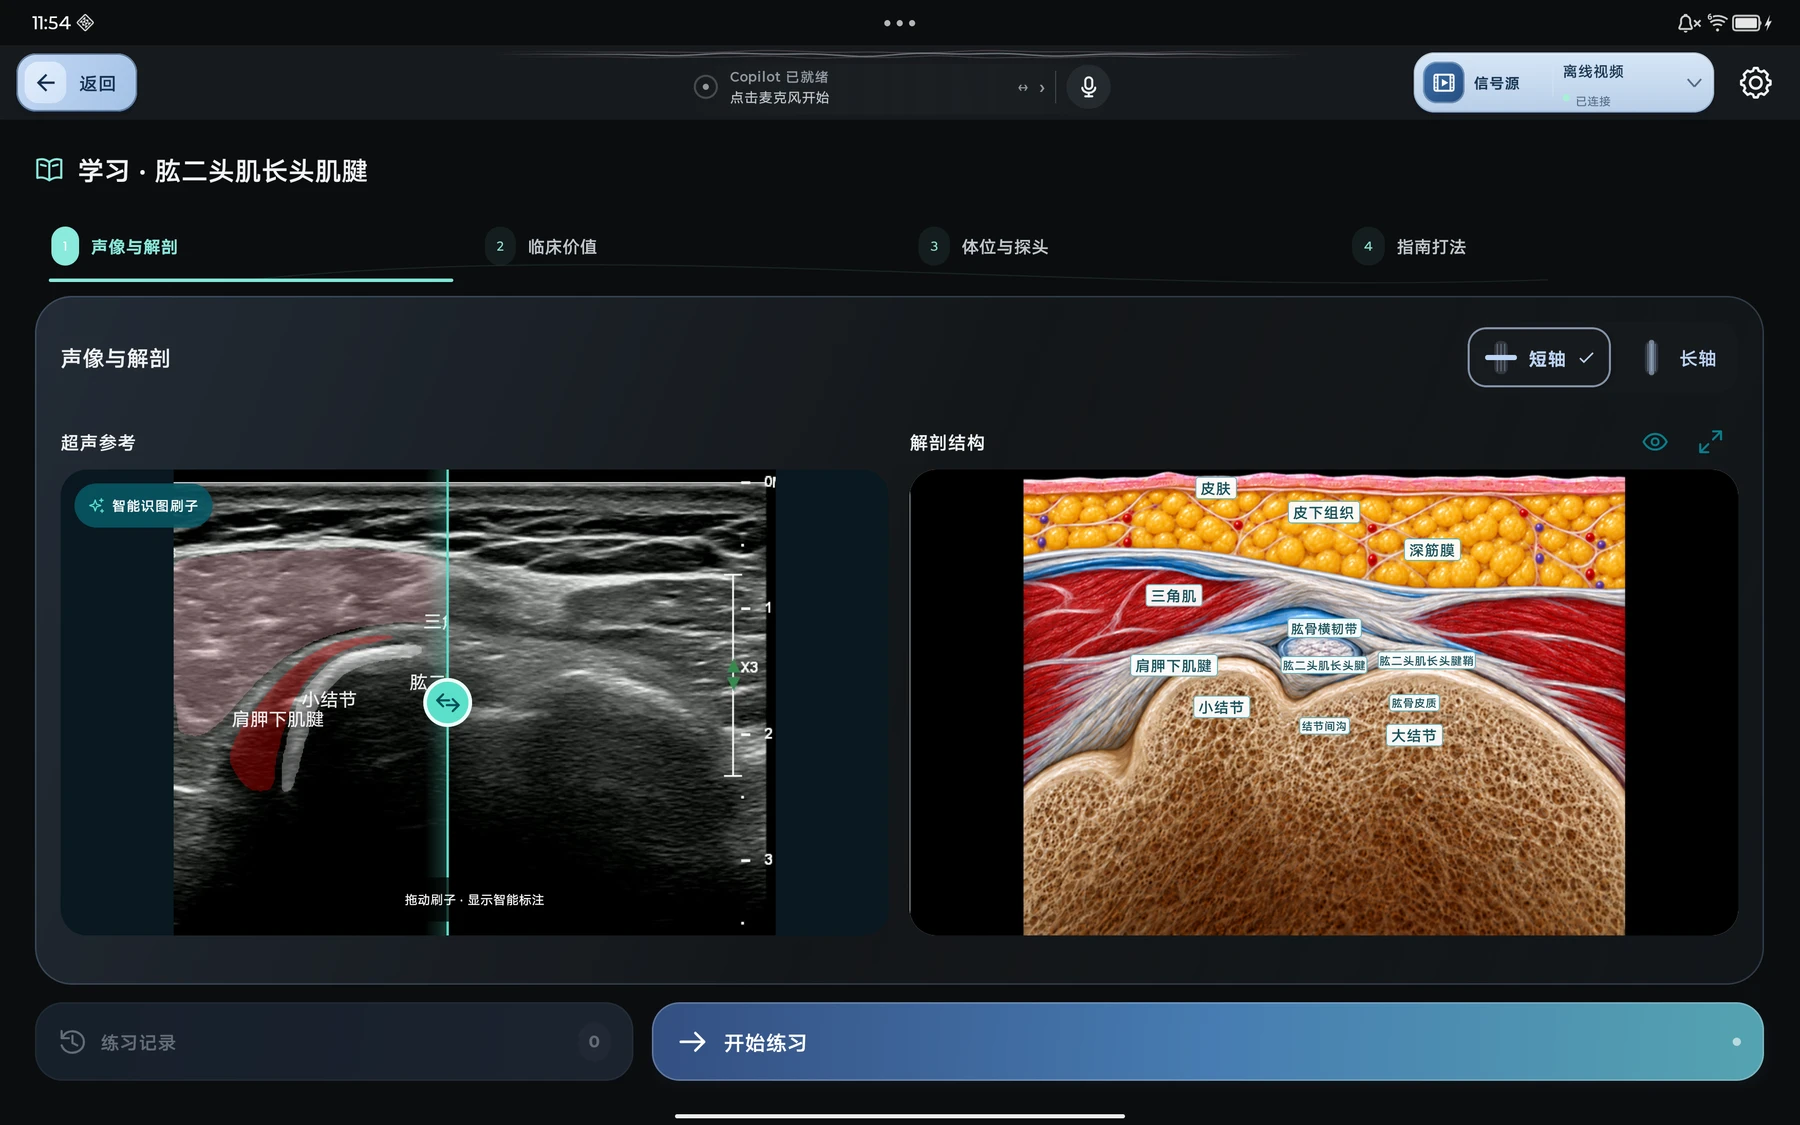Open settings gear icon
Viewport: 1800px width, 1125px height.
coord(1755,83)
